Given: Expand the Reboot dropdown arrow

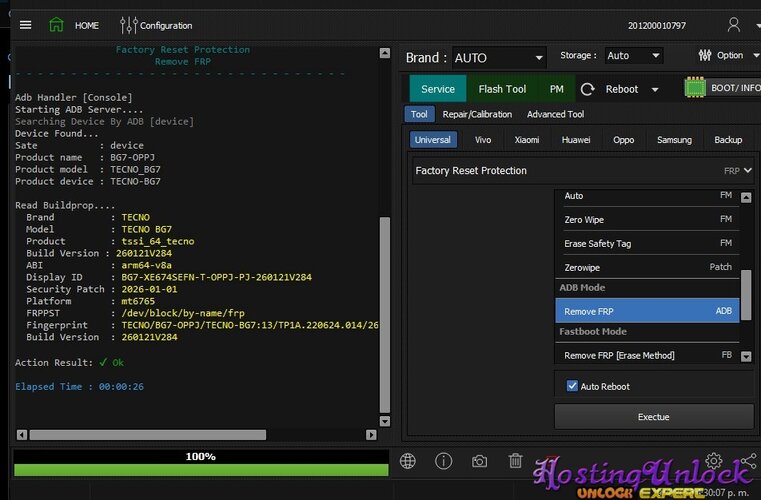Looking at the screenshot, I should tap(655, 89).
